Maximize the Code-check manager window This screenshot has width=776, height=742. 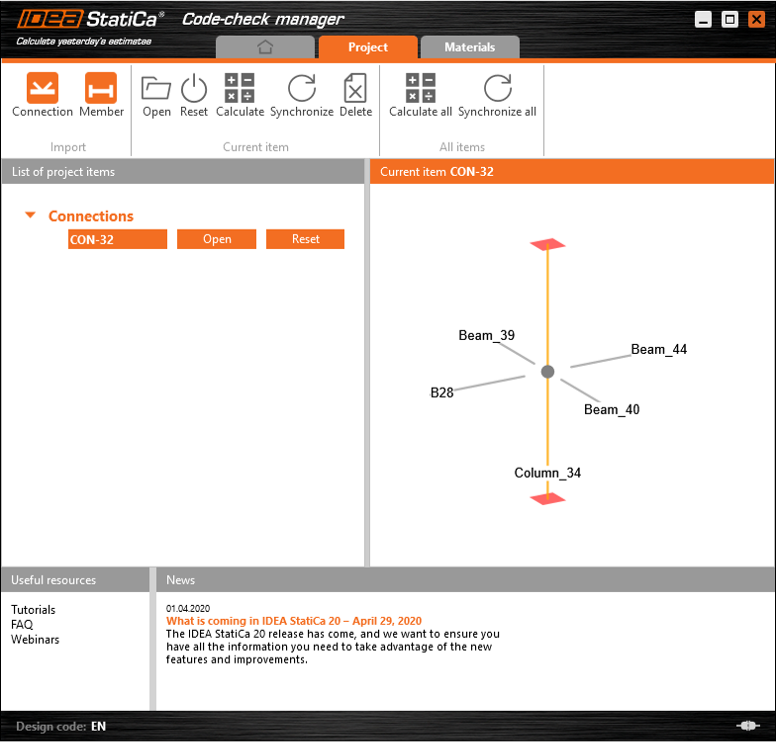pyautogui.click(x=729, y=19)
